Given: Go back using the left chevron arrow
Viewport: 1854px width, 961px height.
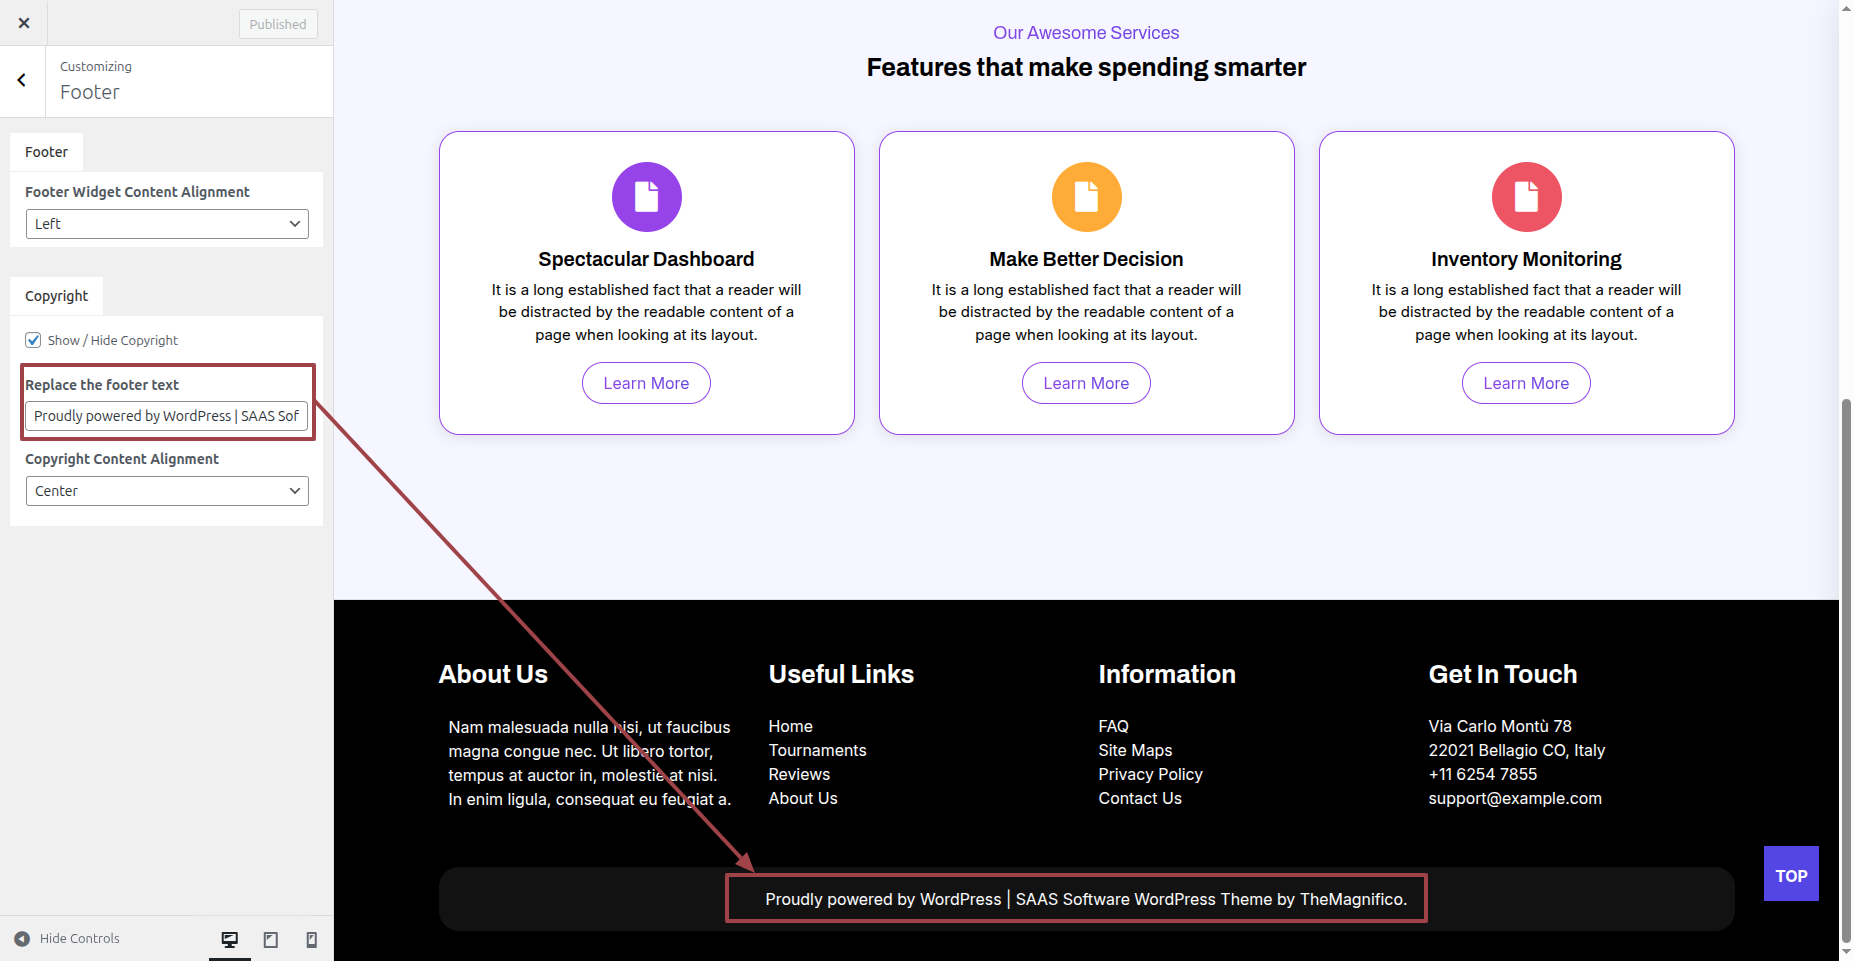Looking at the screenshot, I should coord(22,80).
